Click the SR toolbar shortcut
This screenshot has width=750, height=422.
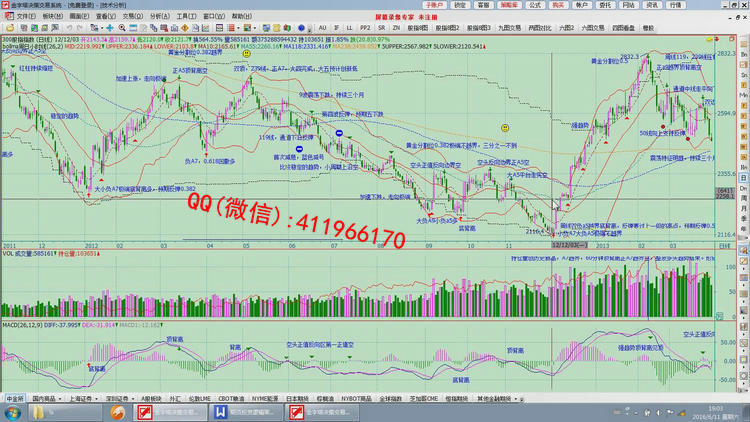[x=382, y=28]
